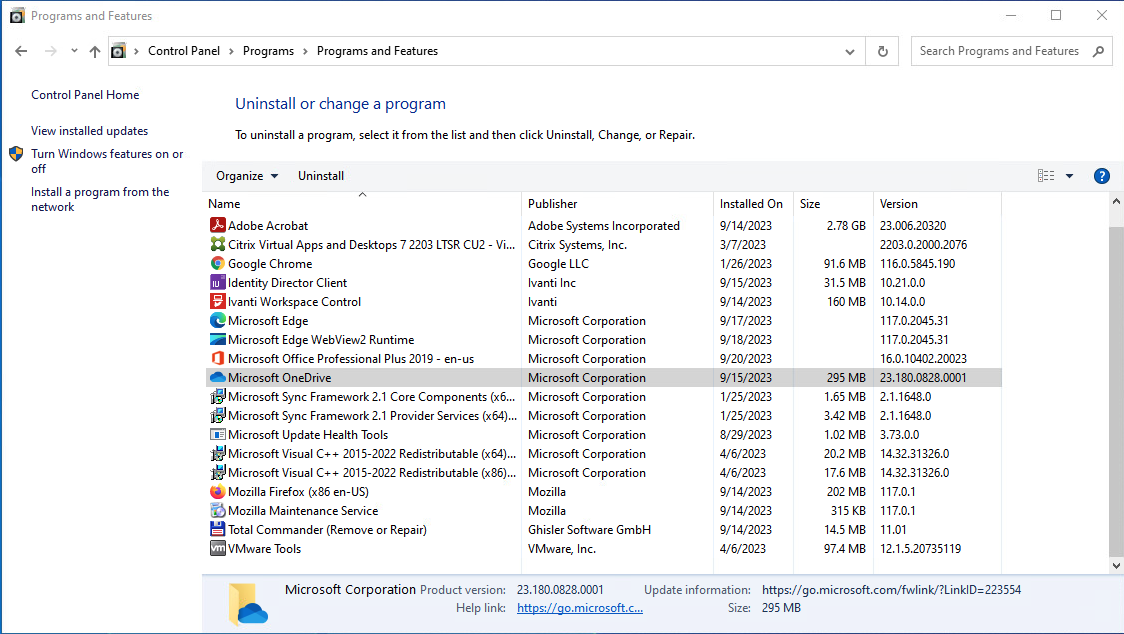Click the 2.78 GB size cell

[846, 225]
